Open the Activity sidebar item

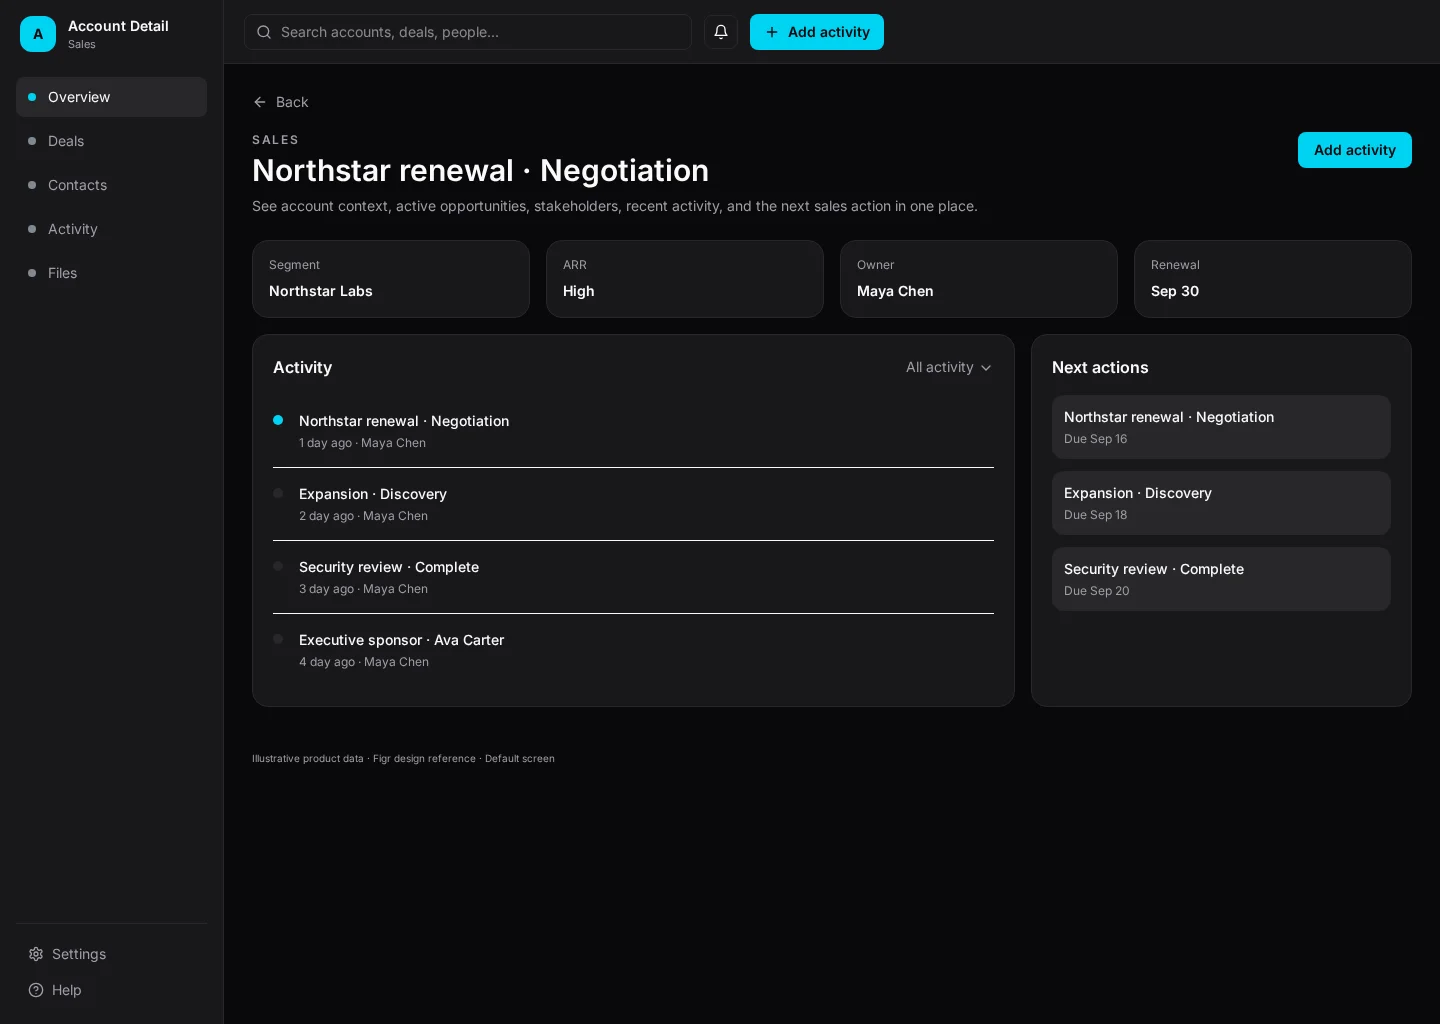tap(111, 229)
